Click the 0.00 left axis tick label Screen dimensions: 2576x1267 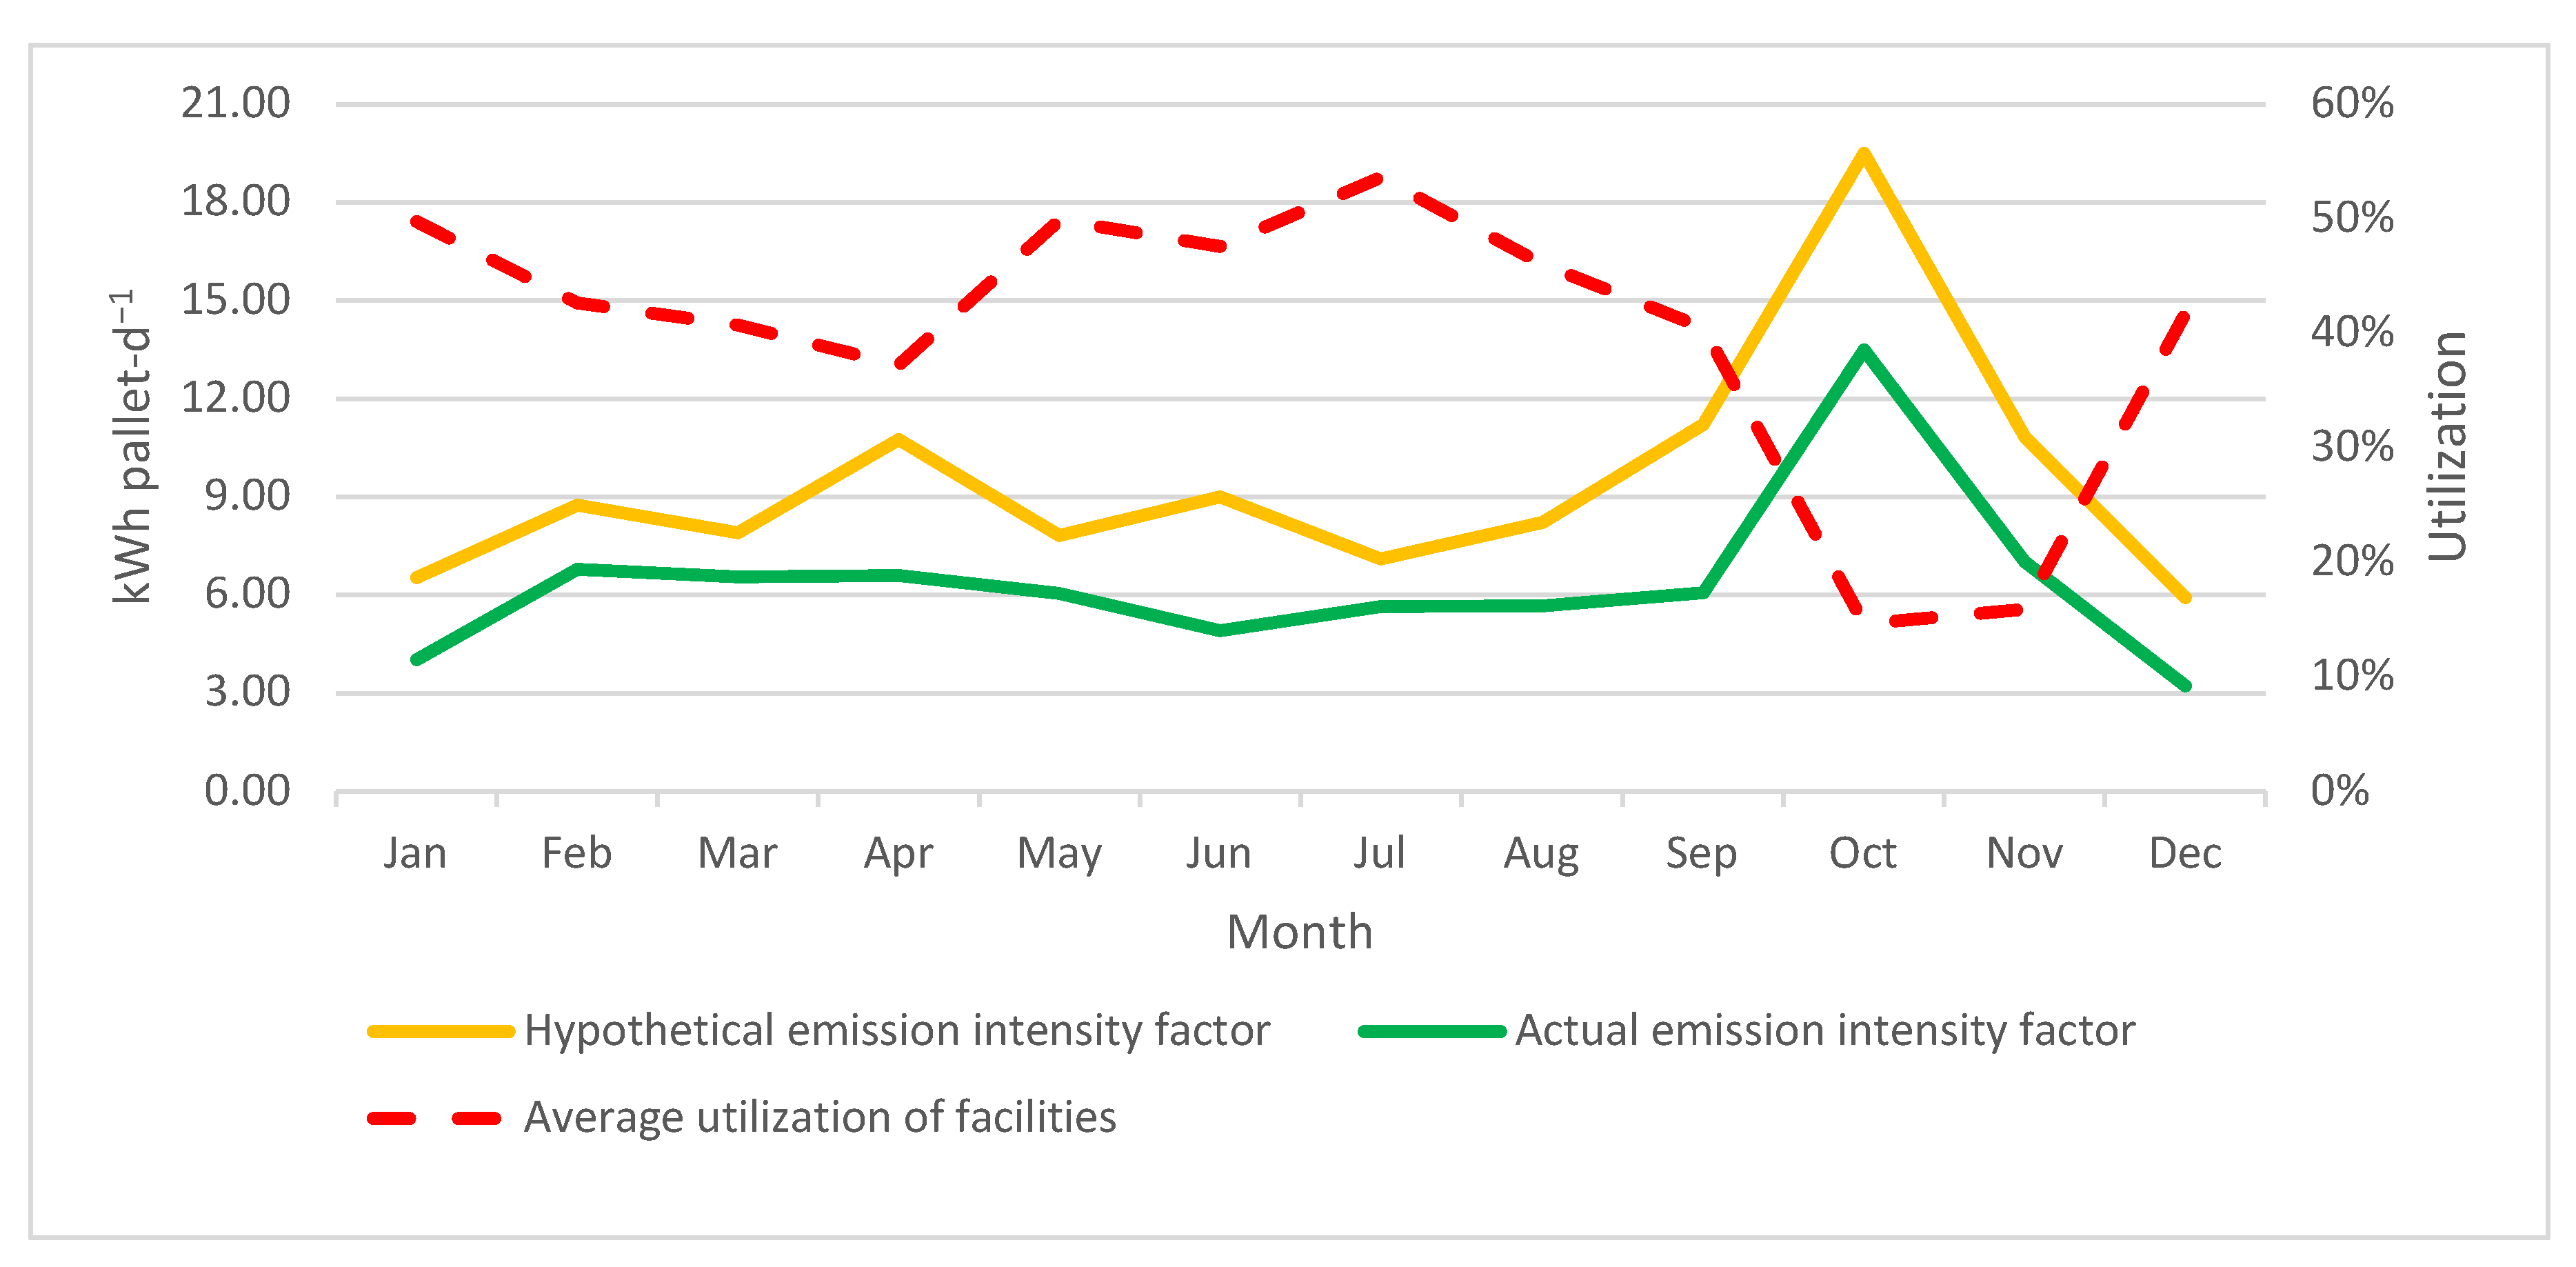[x=247, y=791]
